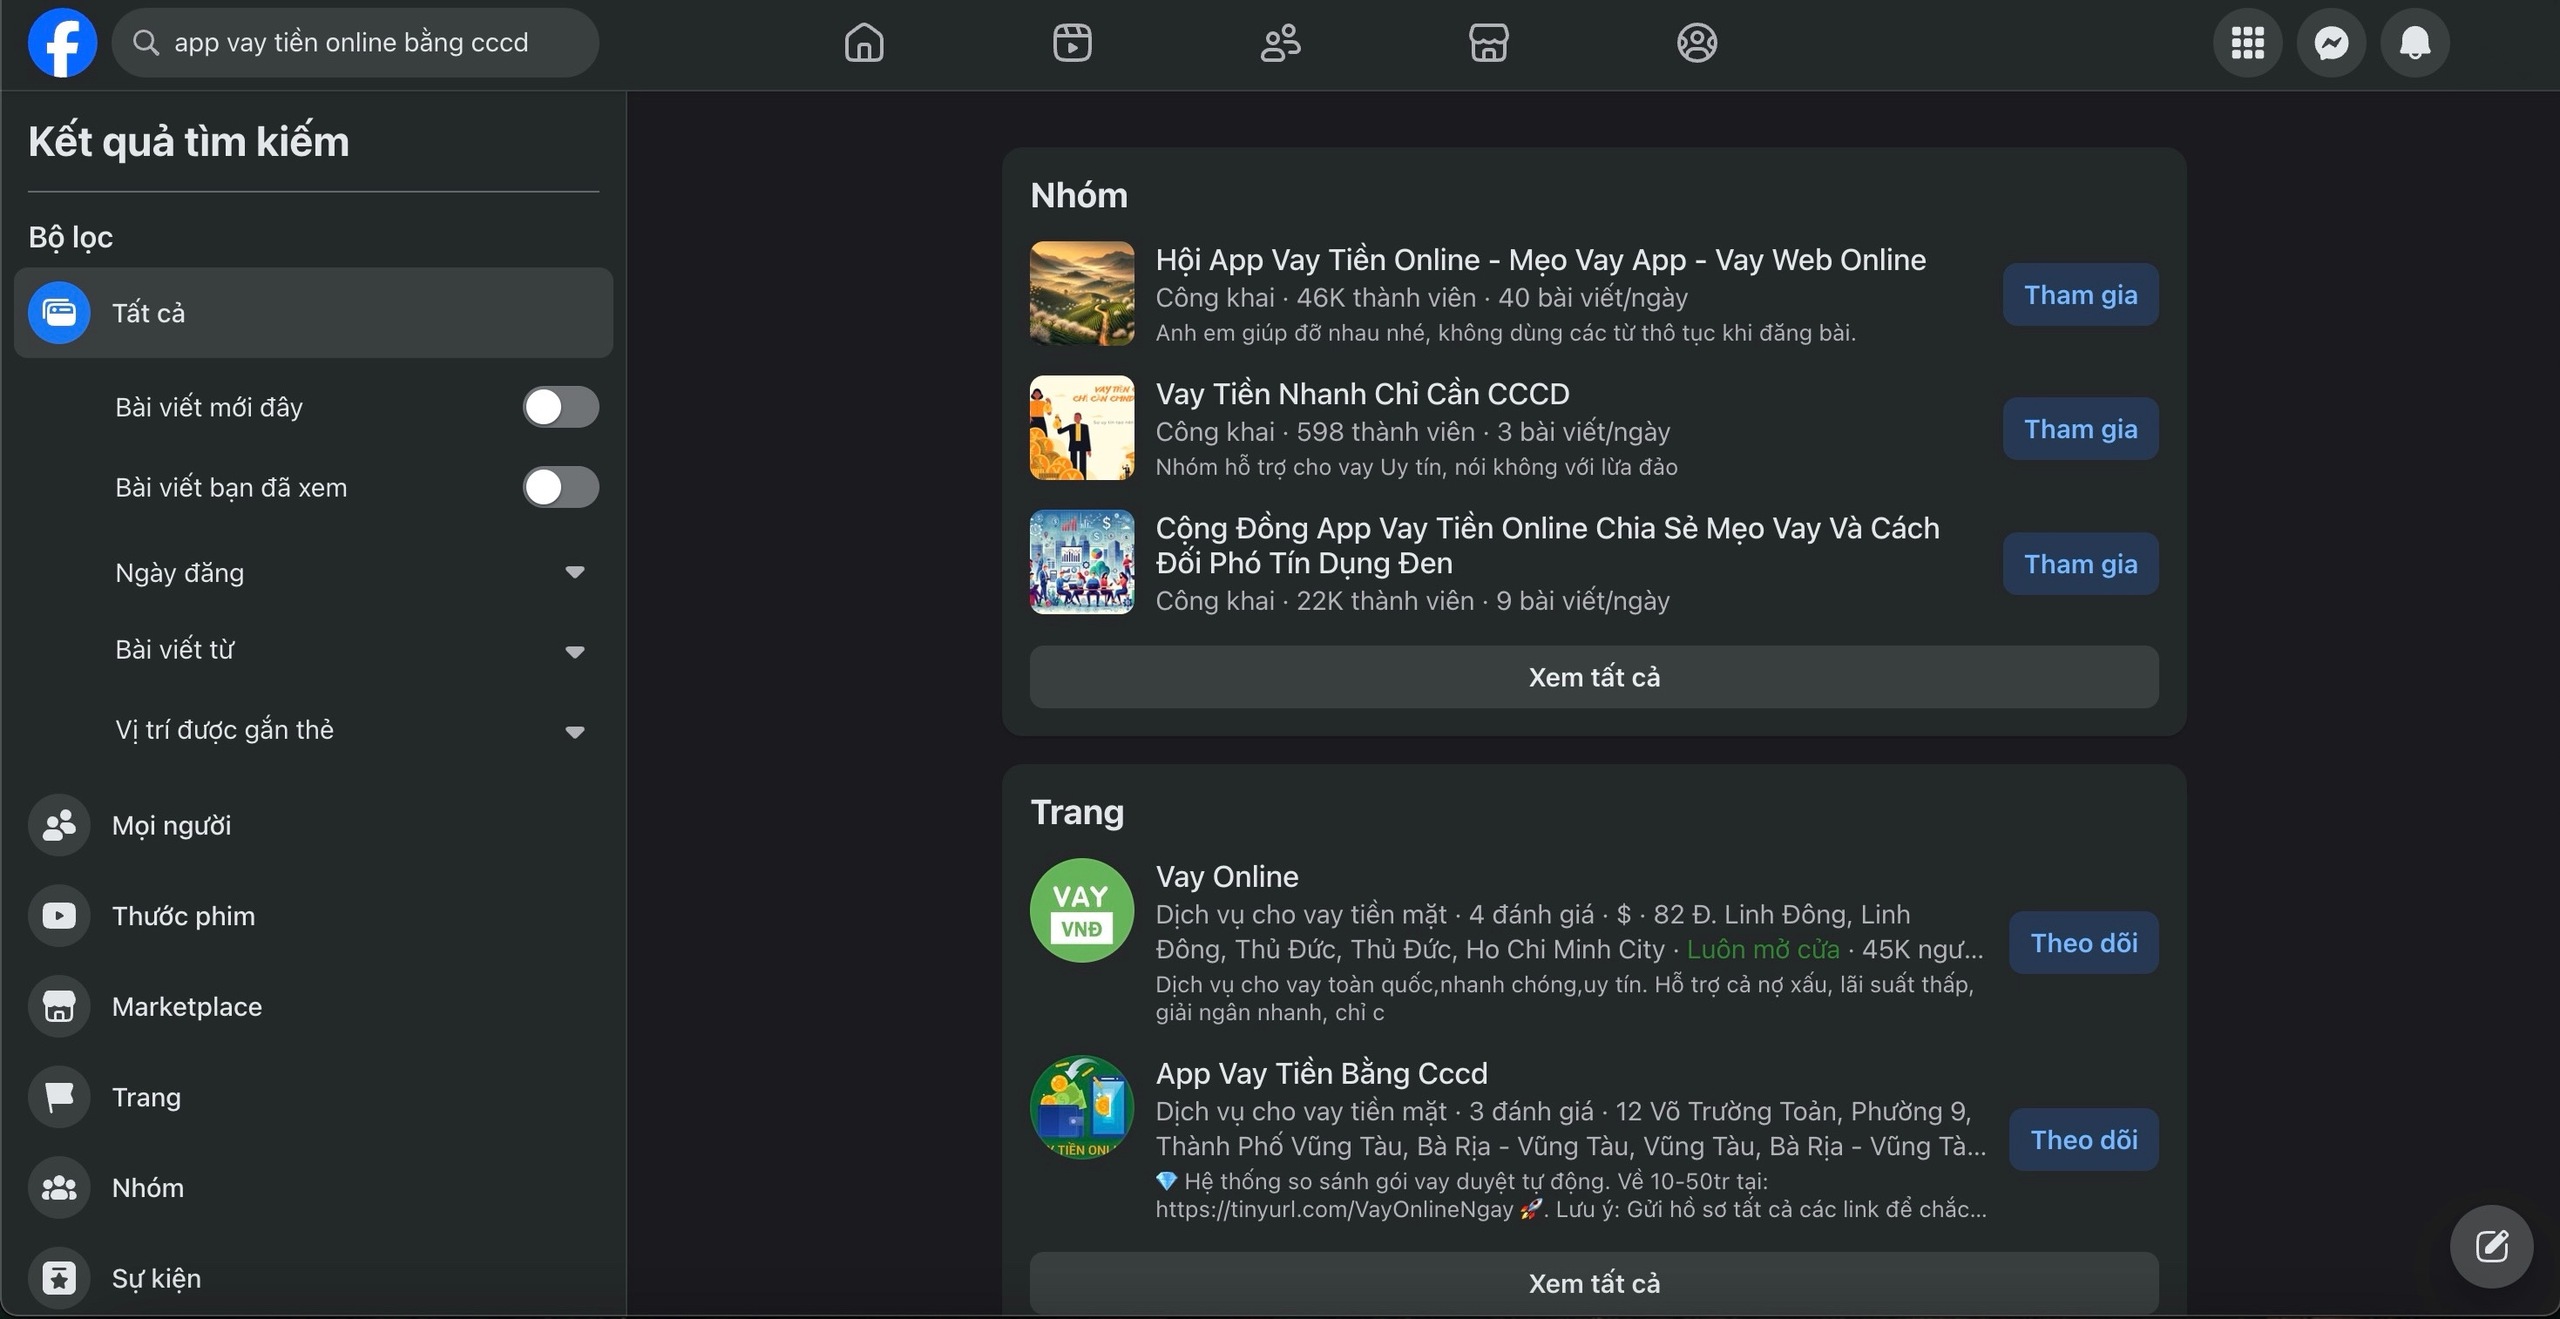
Task: Open Hội App Vay Tiền Online group title
Action: pyautogui.click(x=1541, y=260)
